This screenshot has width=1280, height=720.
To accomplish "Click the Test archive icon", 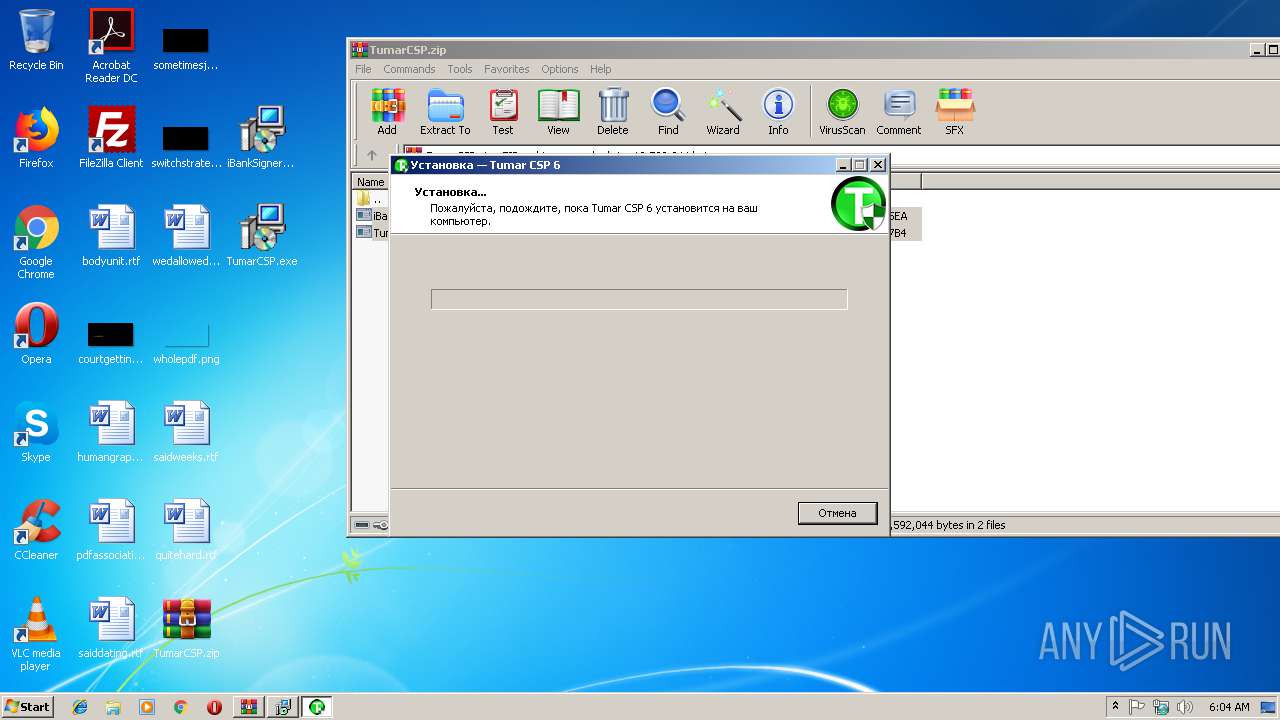I will [503, 111].
